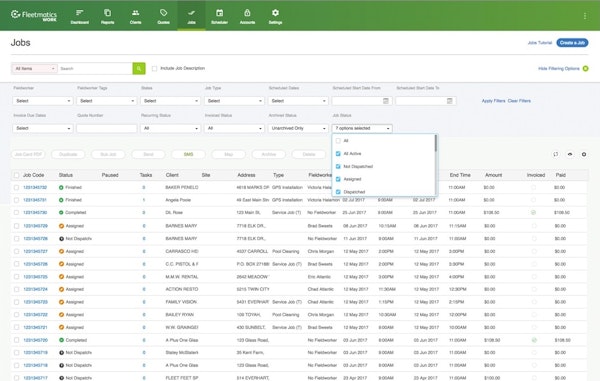The width and height of the screenshot is (600, 381).
Task: Click the invoiced check icon for job 1231345730
Action: click(533, 212)
